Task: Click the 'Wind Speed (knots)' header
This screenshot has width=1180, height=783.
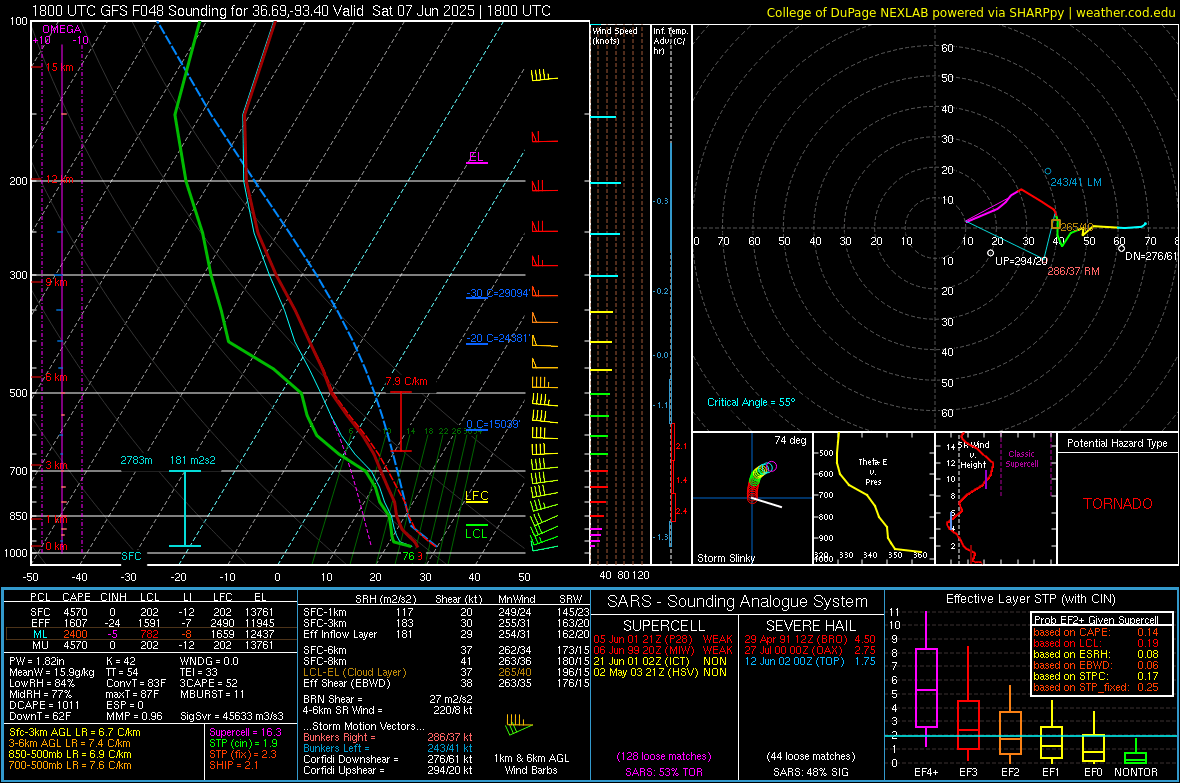Action: (614, 35)
